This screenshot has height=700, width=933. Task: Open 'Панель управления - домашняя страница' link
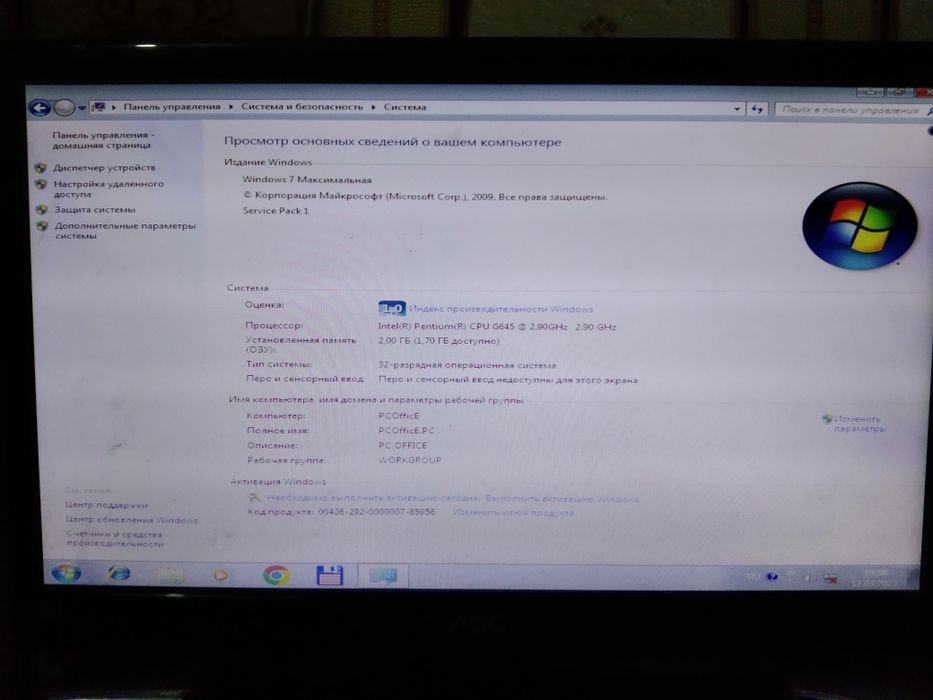click(x=102, y=140)
